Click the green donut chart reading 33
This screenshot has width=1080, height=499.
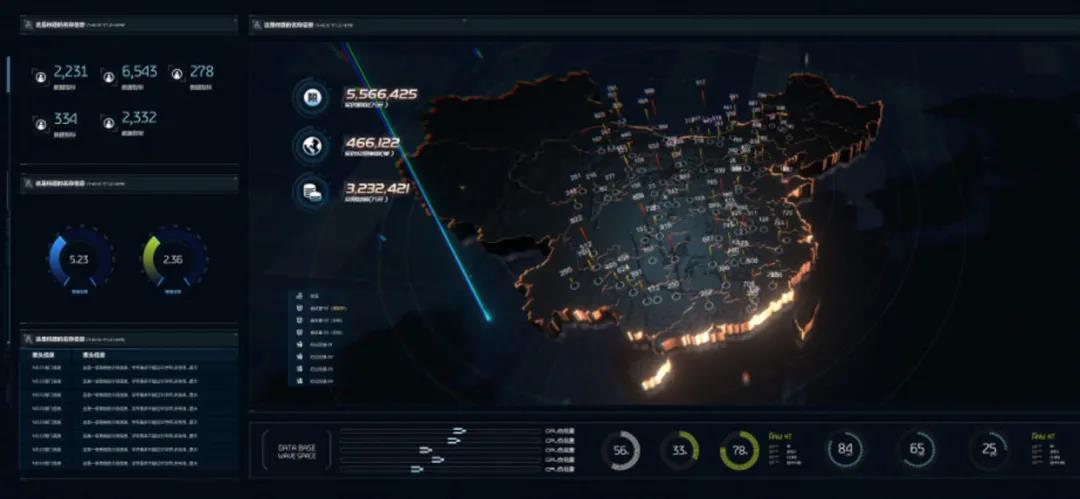[x=680, y=451]
